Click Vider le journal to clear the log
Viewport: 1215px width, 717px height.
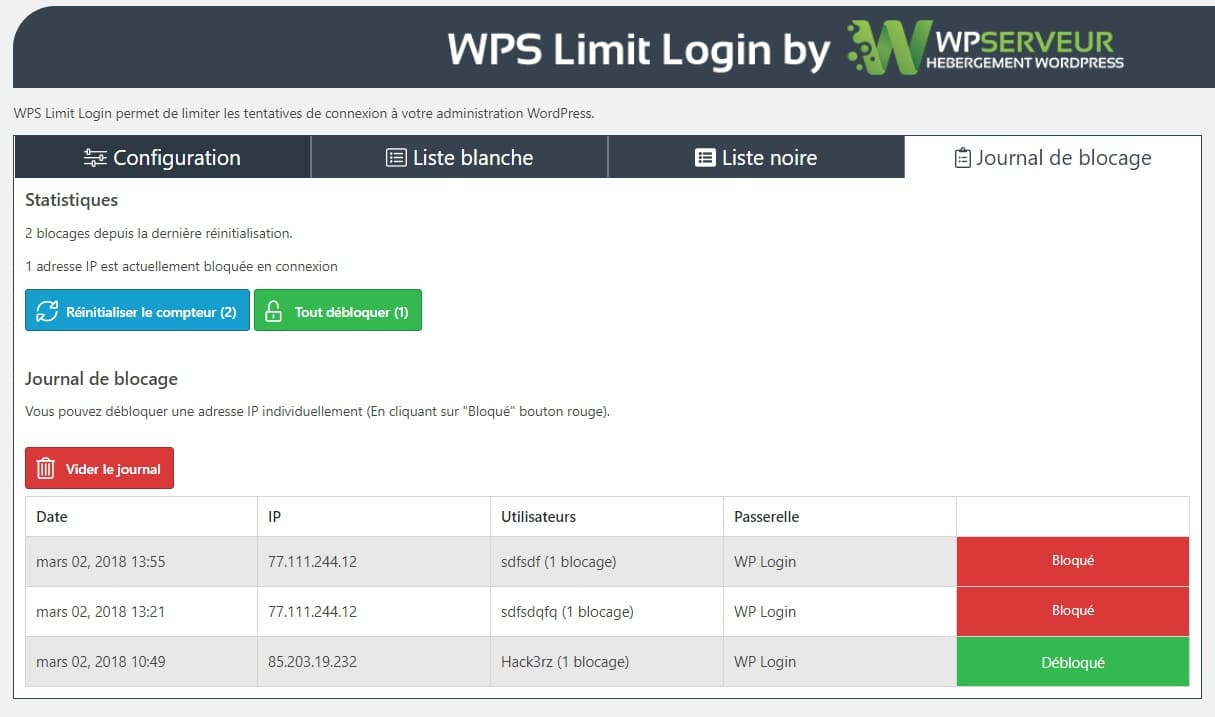(x=99, y=467)
